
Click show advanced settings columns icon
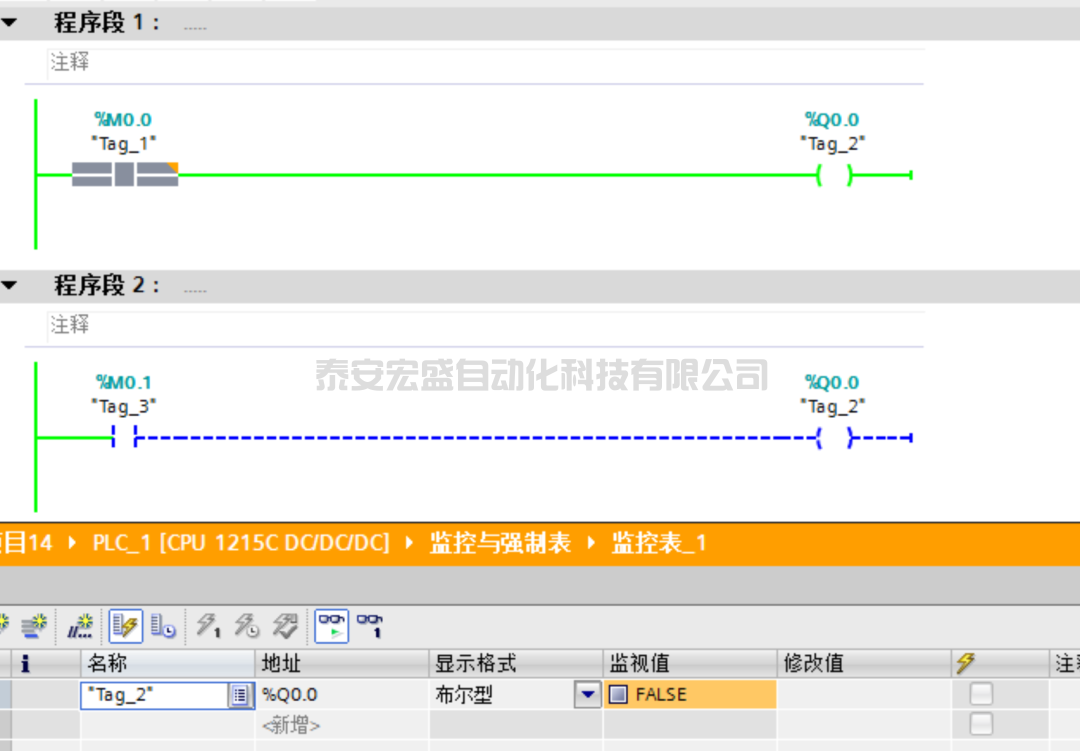tap(163, 626)
